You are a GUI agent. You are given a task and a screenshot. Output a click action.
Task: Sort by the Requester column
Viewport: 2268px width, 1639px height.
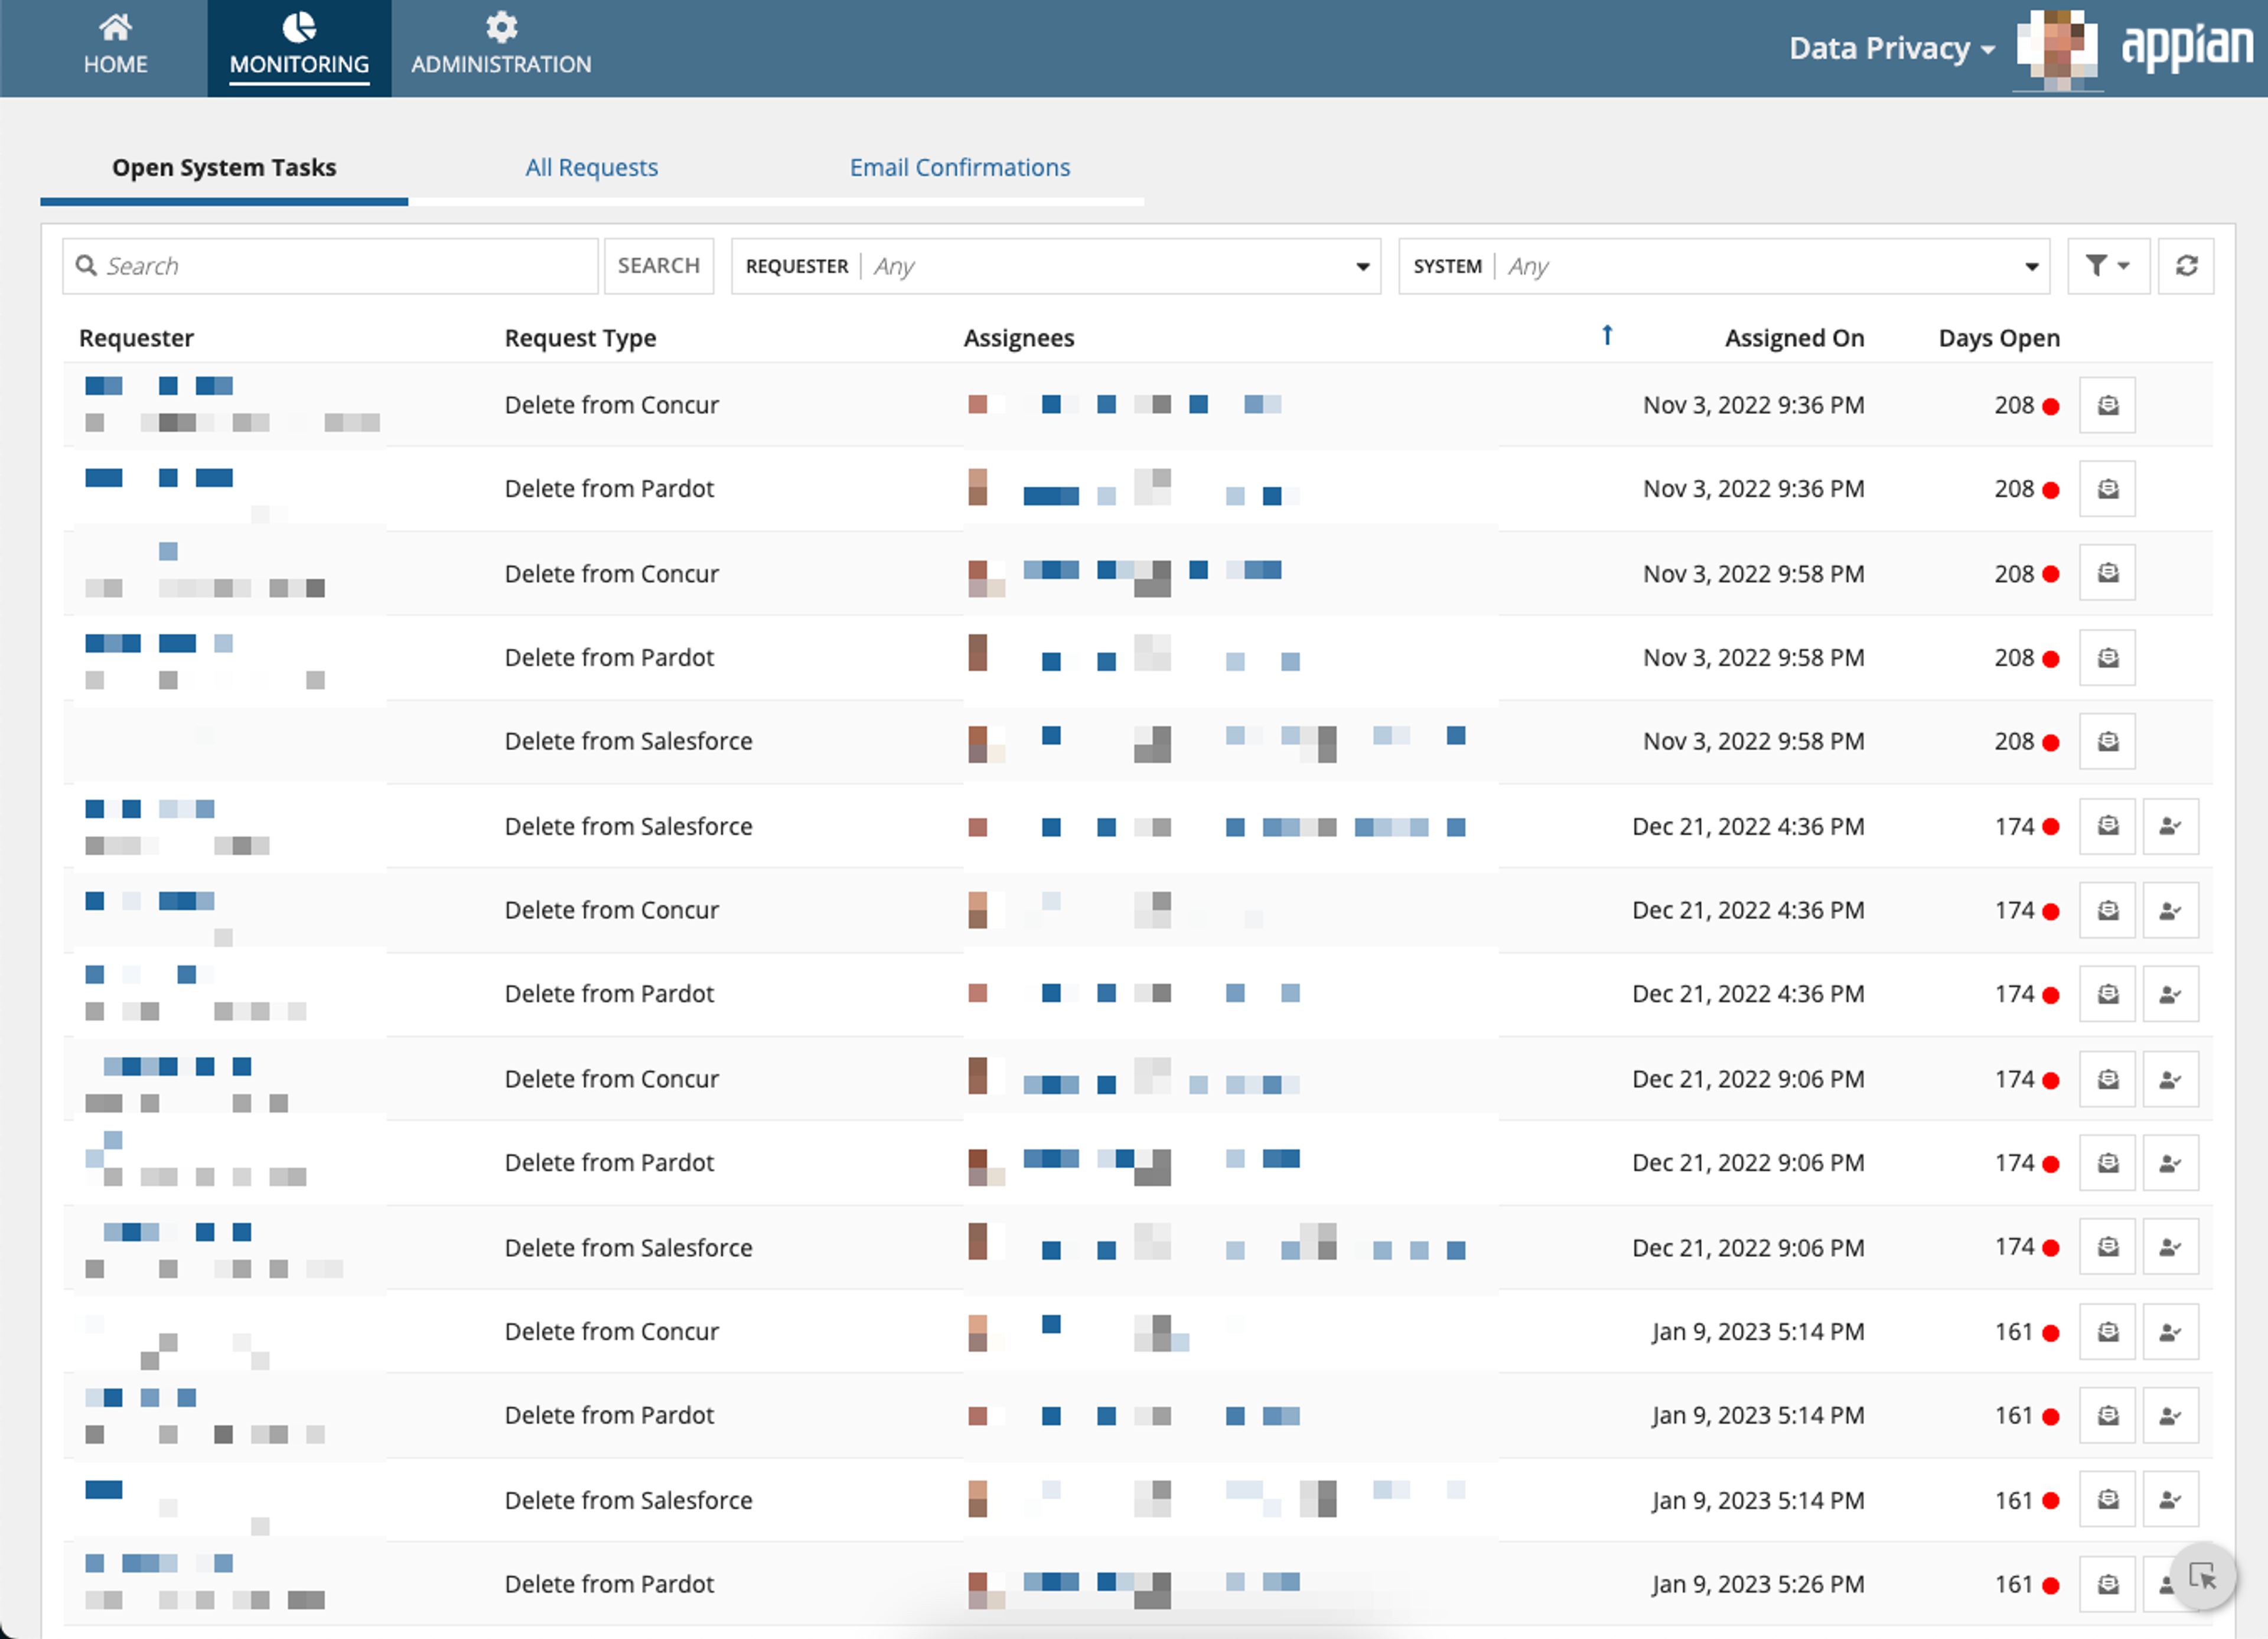137,338
